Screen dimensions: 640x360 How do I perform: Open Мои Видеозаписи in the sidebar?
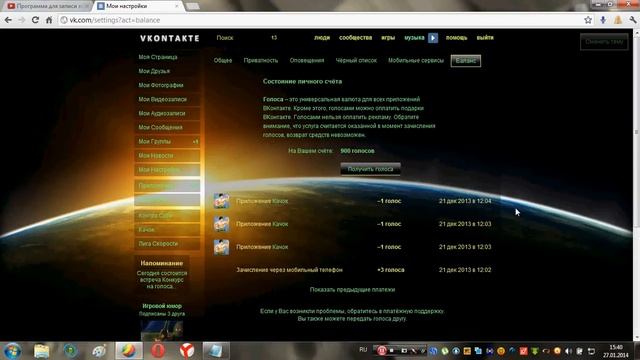pyautogui.click(x=167, y=99)
